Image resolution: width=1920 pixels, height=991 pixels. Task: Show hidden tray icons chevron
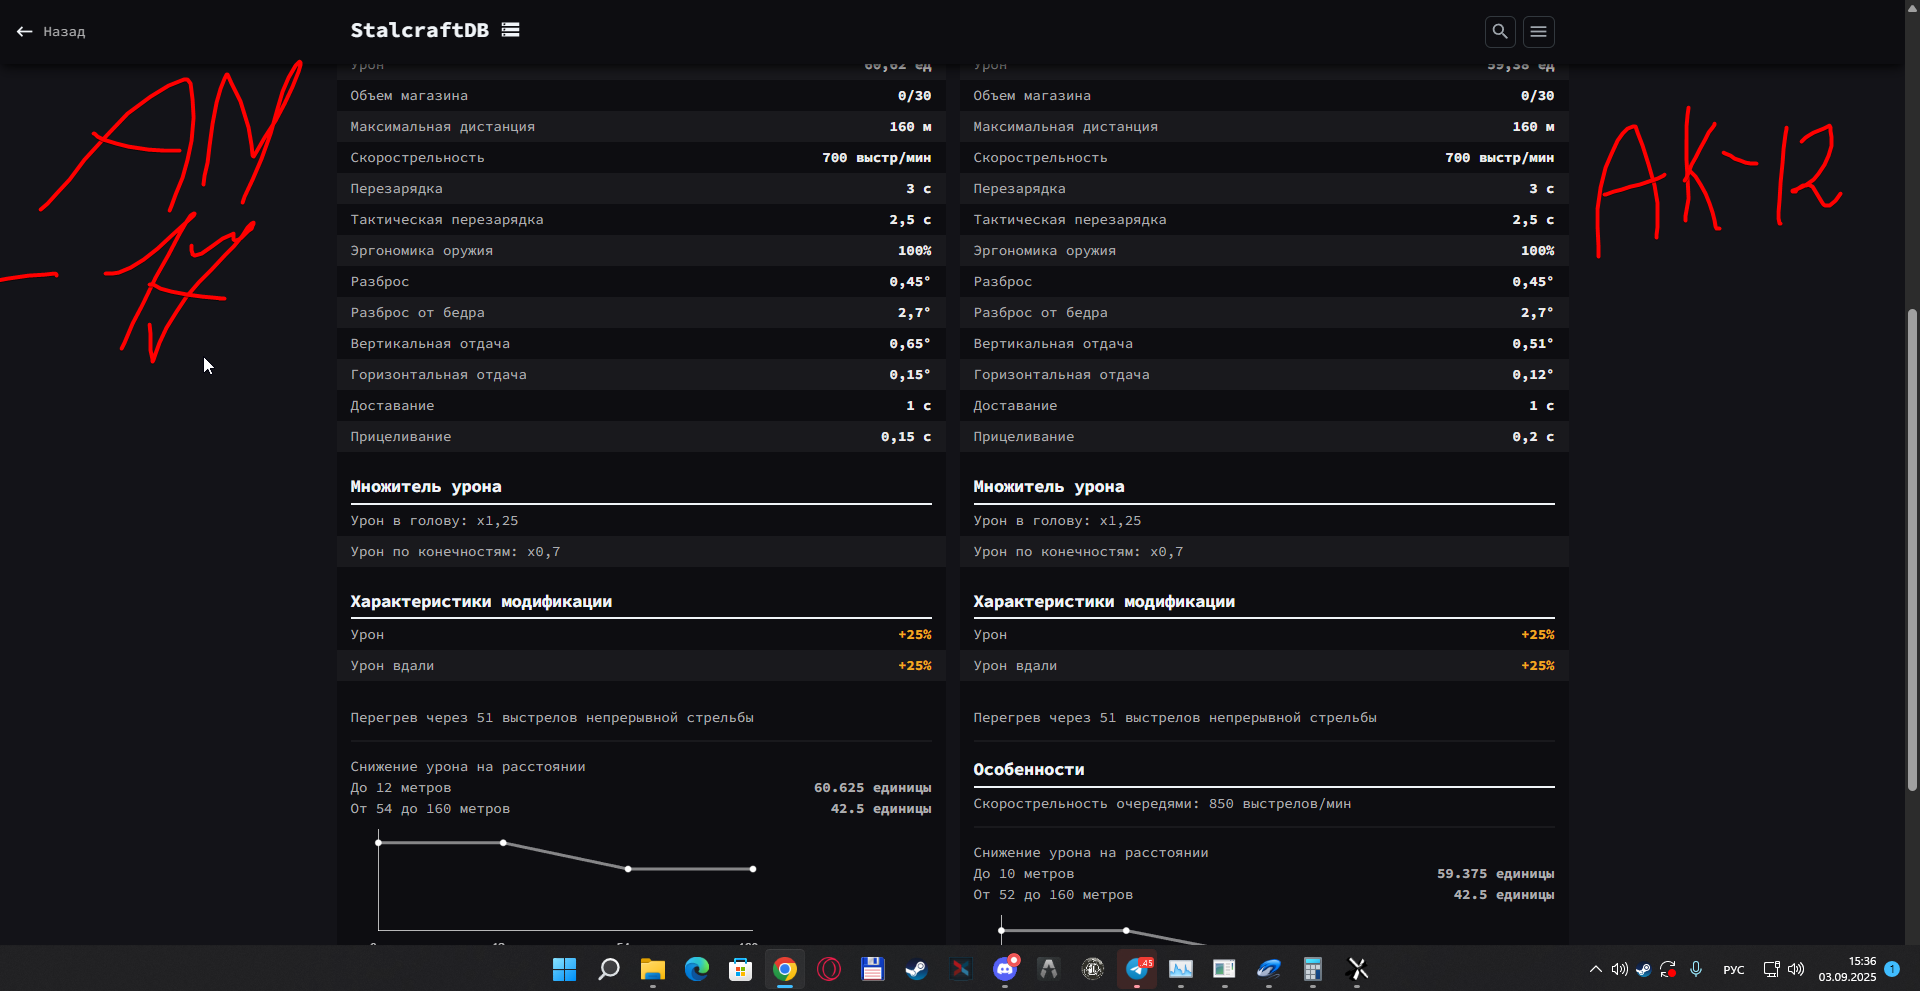[1596, 969]
